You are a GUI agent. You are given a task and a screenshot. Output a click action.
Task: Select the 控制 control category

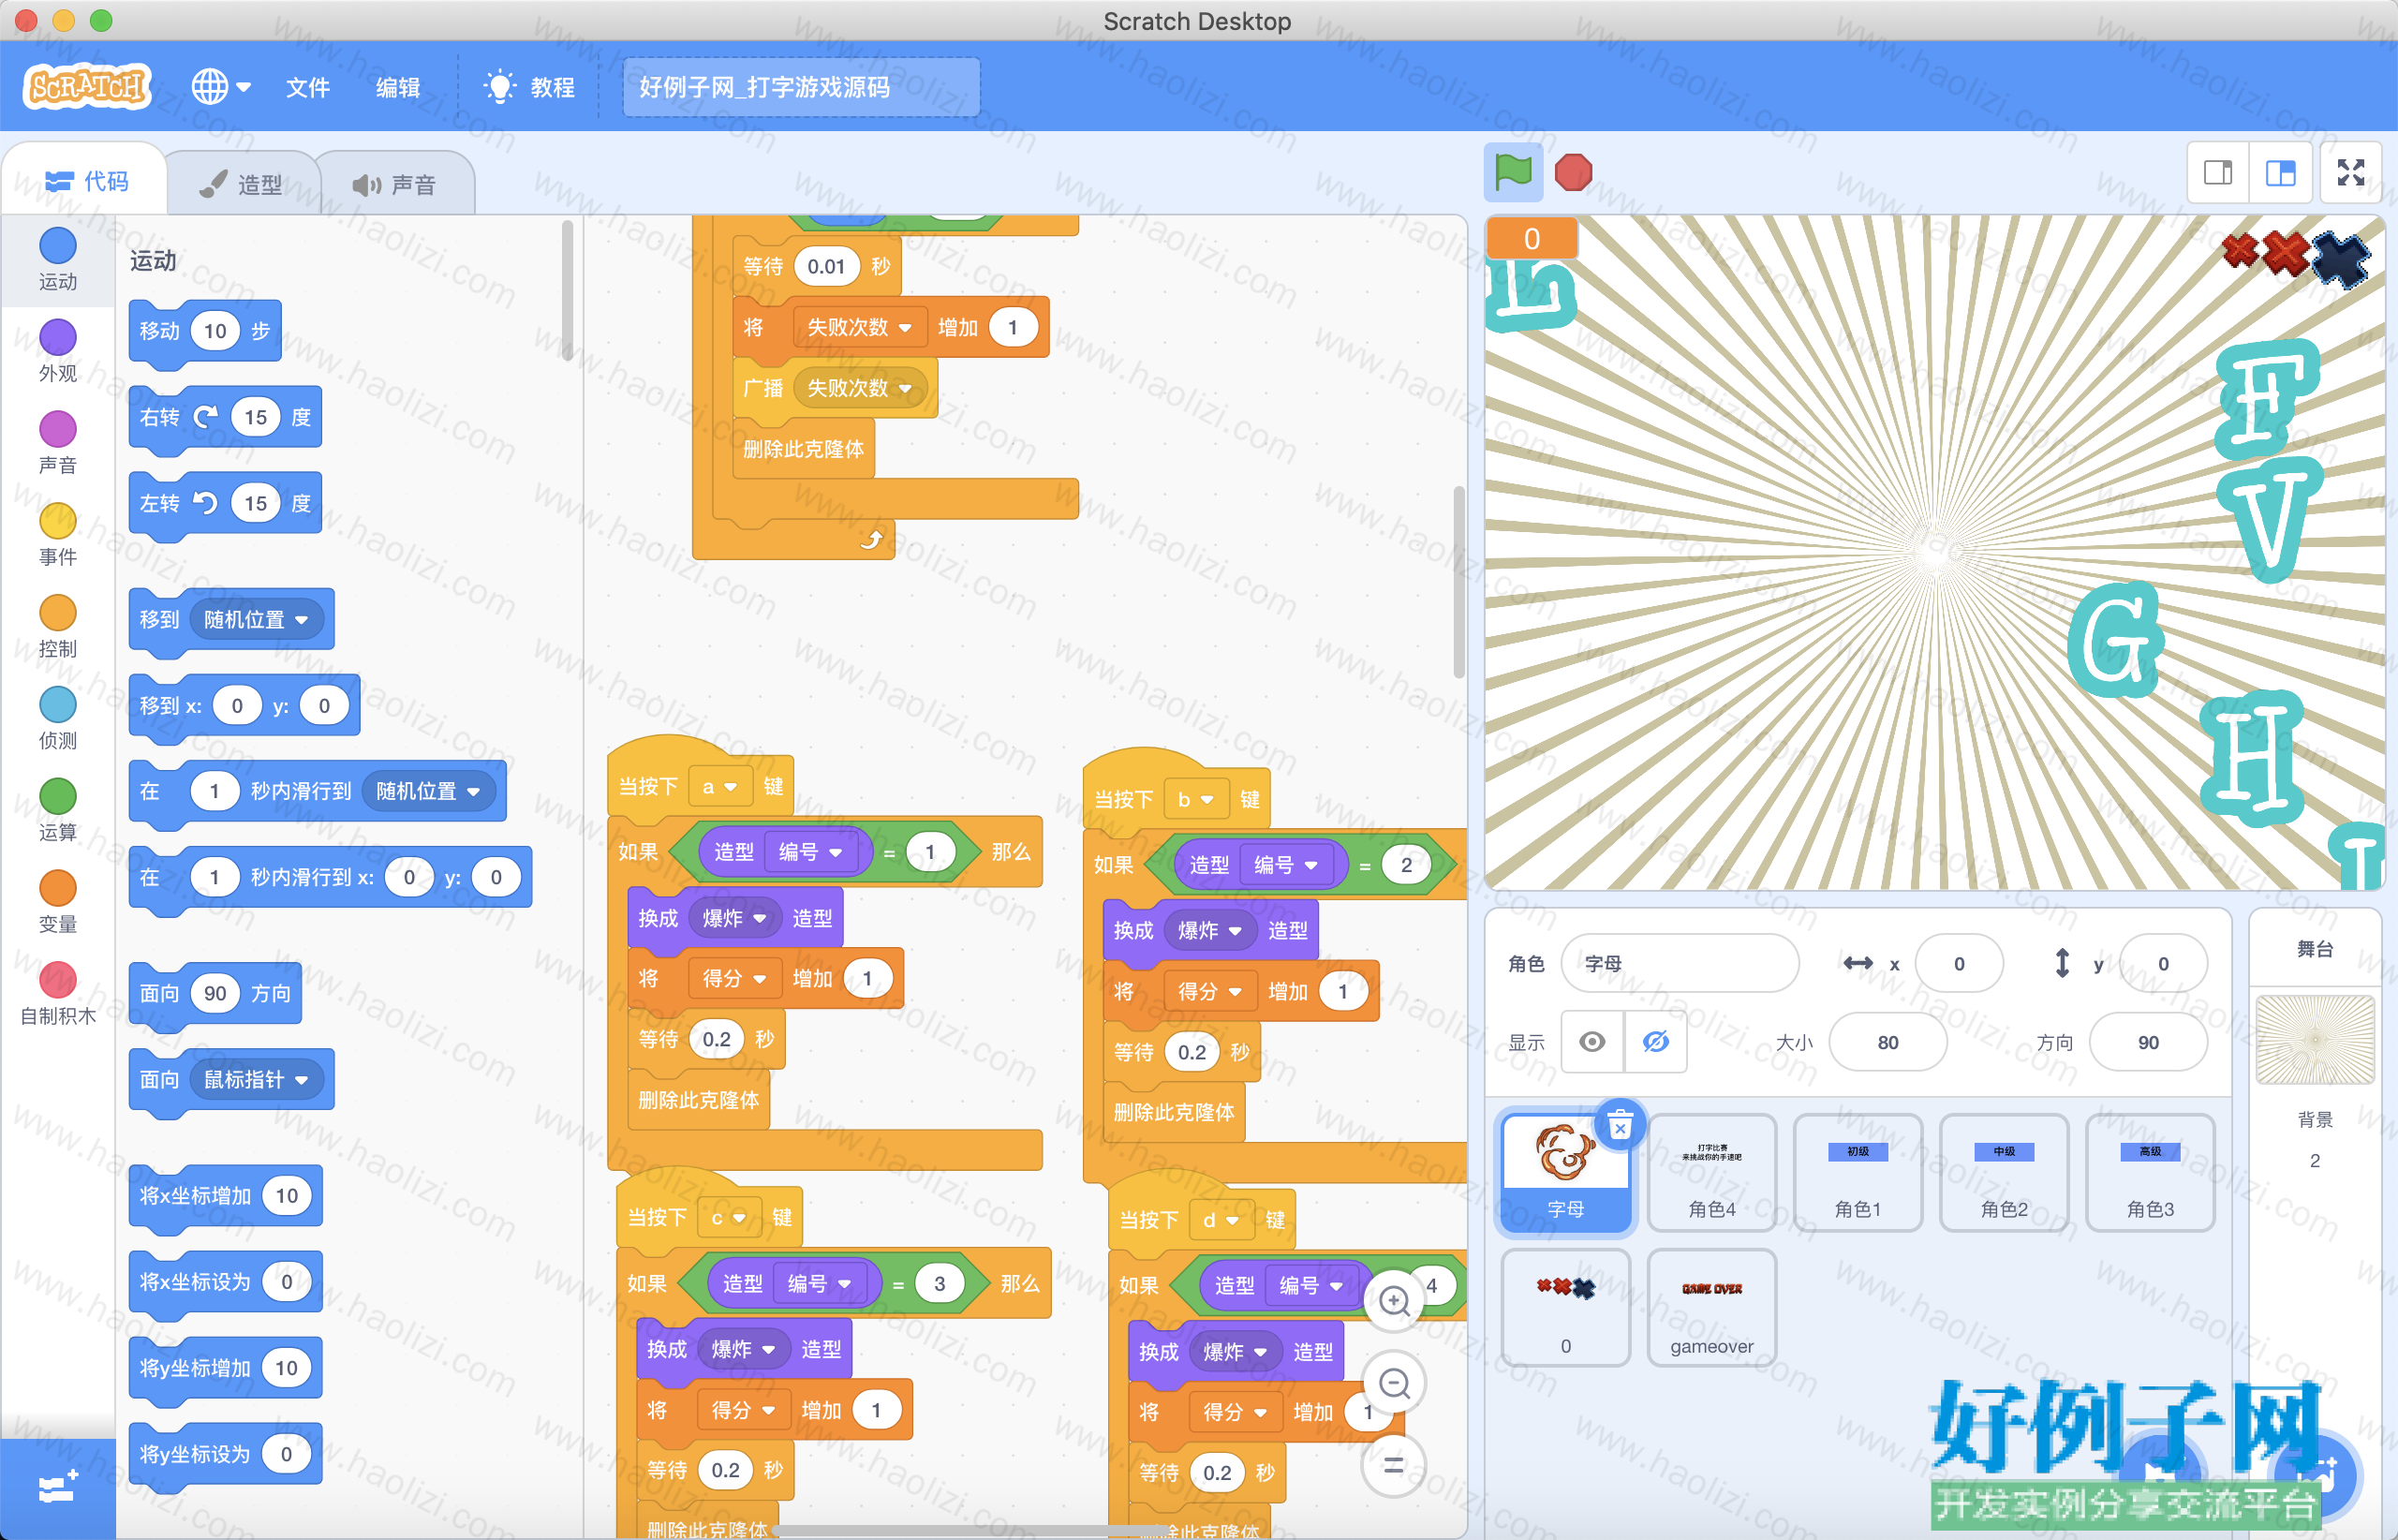point(58,627)
